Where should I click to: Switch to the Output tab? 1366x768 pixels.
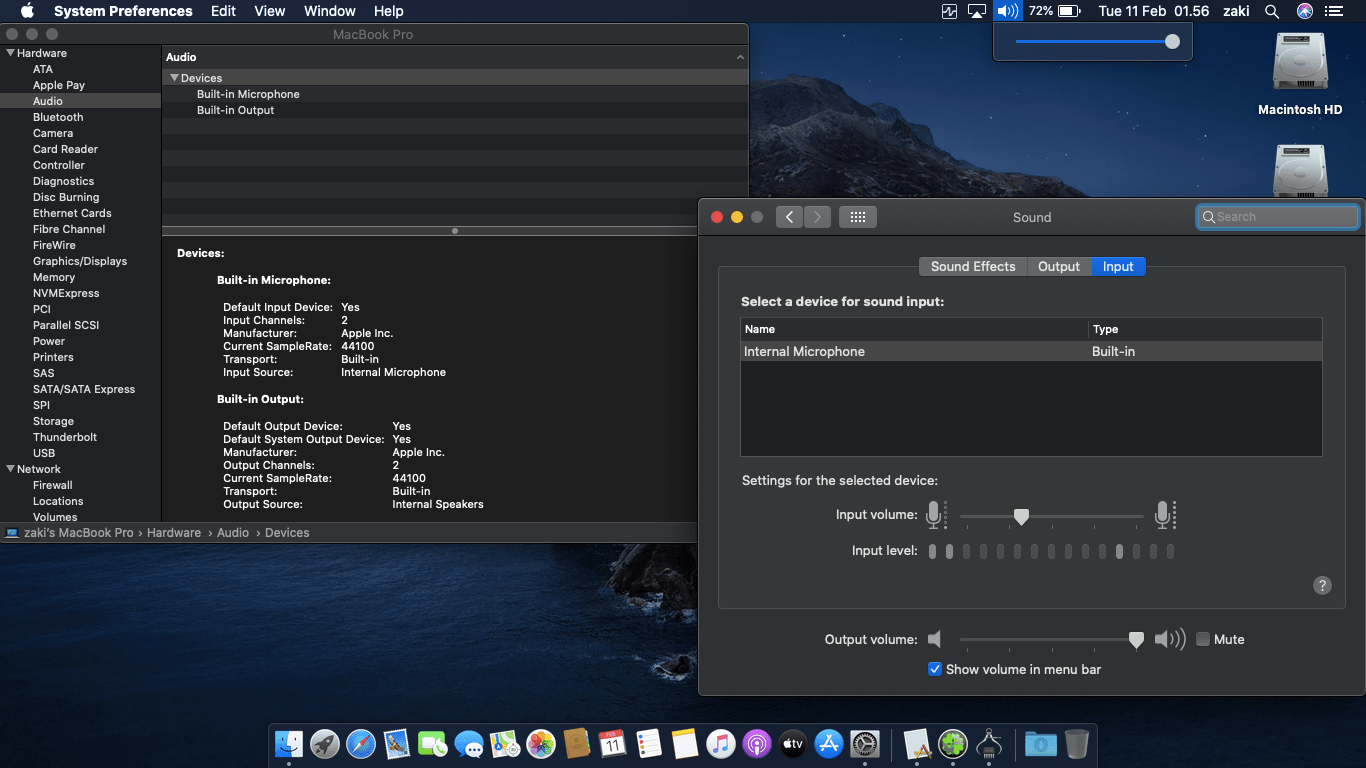point(1059,266)
